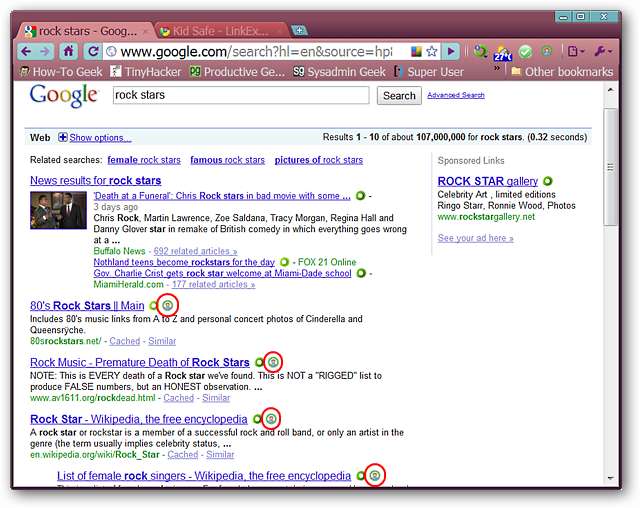This screenshot has width=640, height=508.
Task: Open a new tab with the plus button
Action: (x=300, y=30)
